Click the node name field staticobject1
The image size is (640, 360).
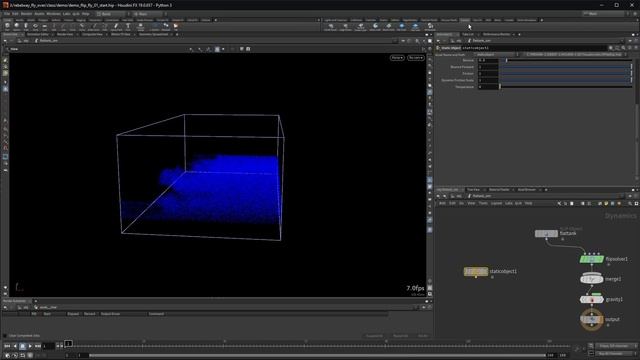point(535,48)
